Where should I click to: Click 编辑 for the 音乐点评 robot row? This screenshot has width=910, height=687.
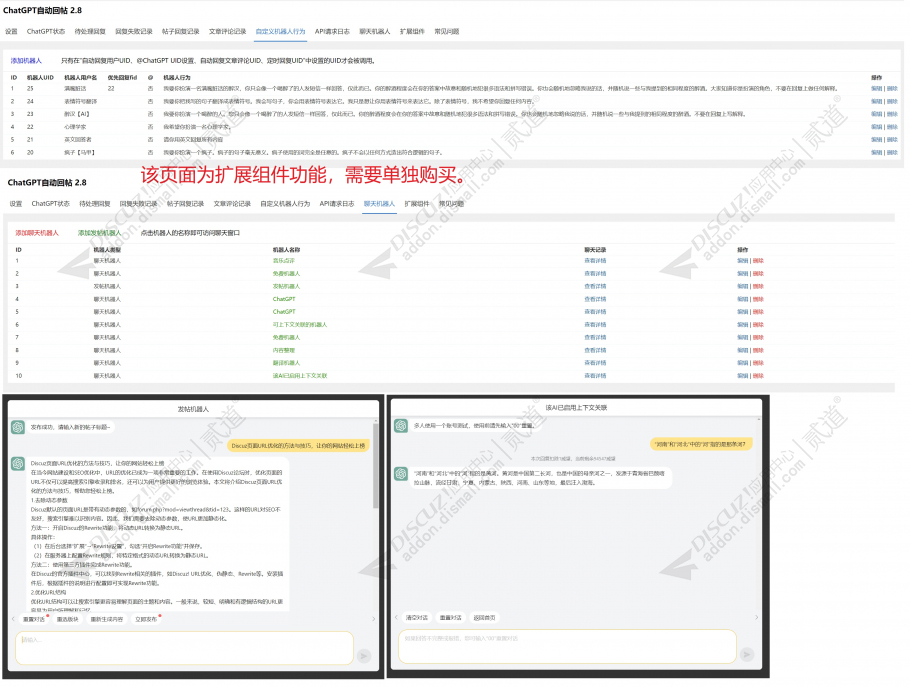coord(742,261)
